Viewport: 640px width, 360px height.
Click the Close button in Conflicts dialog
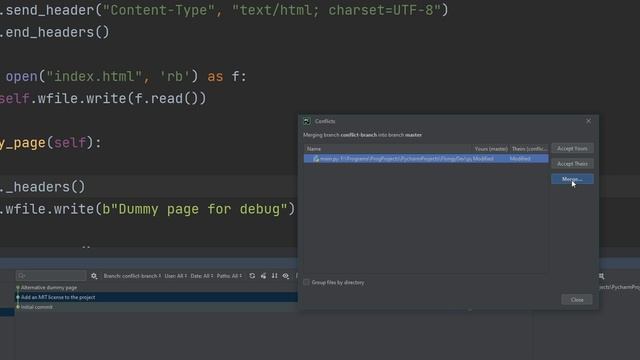click(577, 300)
